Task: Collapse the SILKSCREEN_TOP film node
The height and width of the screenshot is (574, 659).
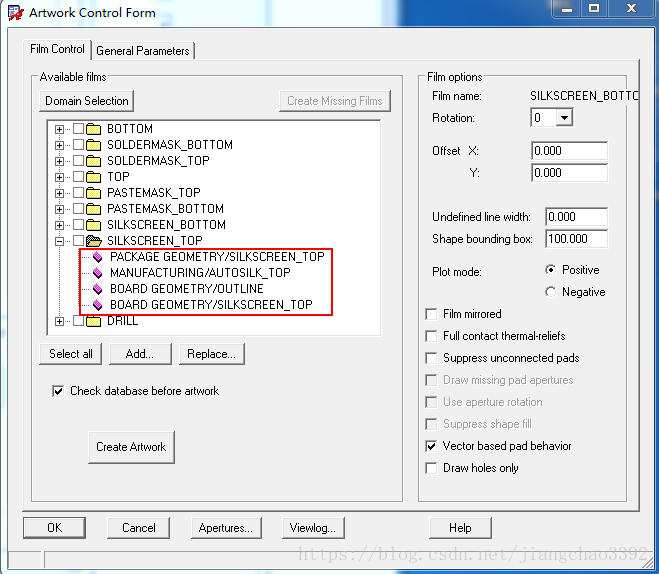Action: coord(59,241)
